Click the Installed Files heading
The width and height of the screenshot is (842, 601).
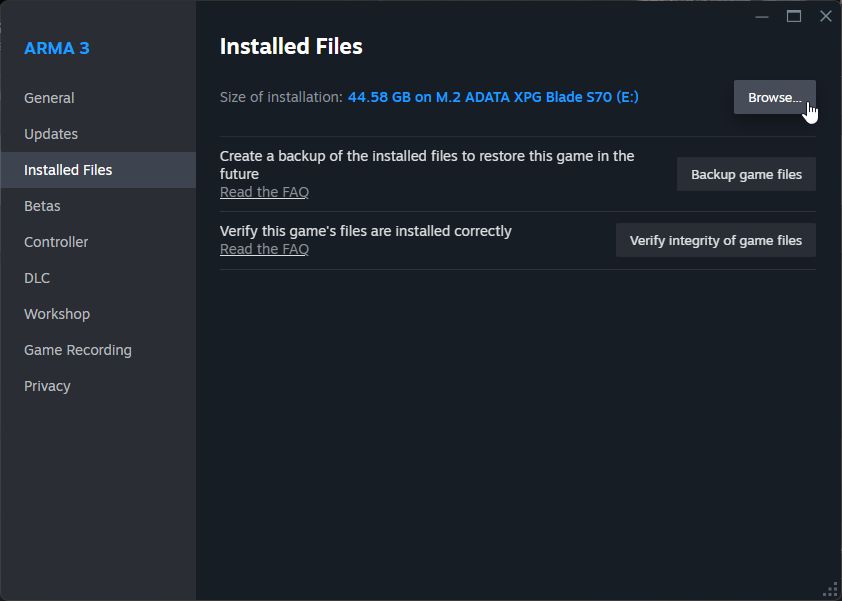coord(291,46)
